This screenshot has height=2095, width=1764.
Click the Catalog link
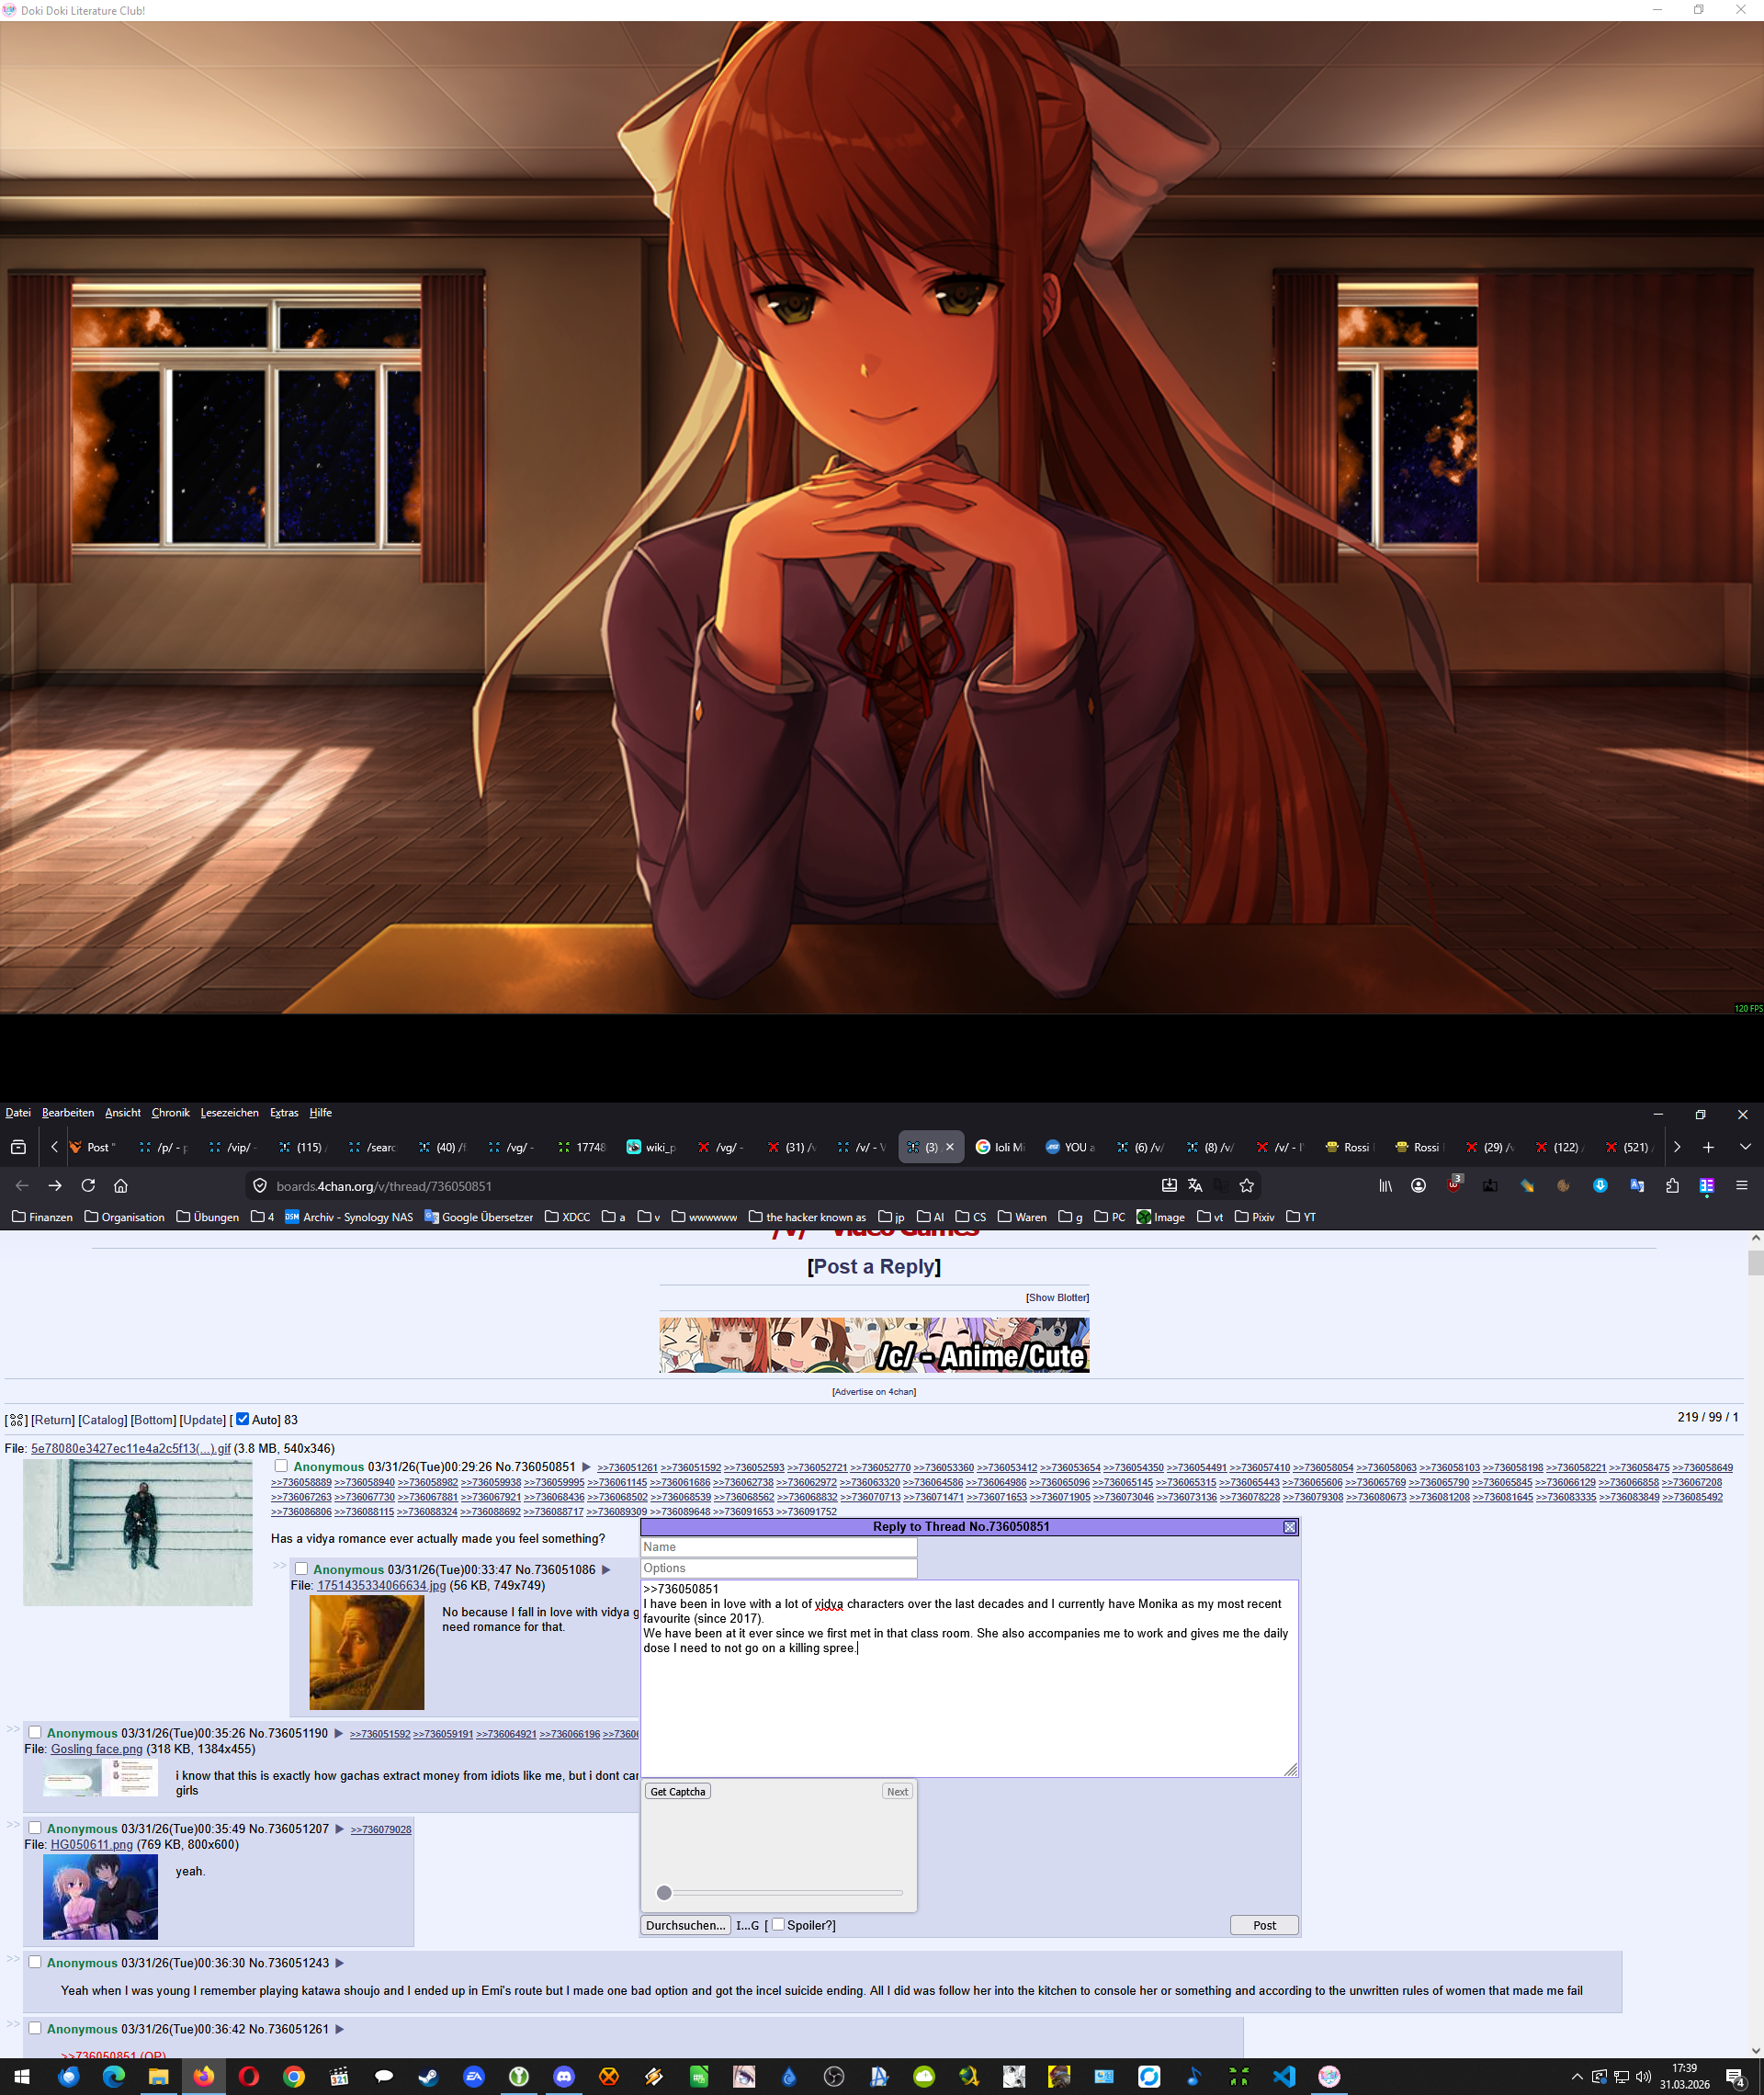coord(103,1420)
